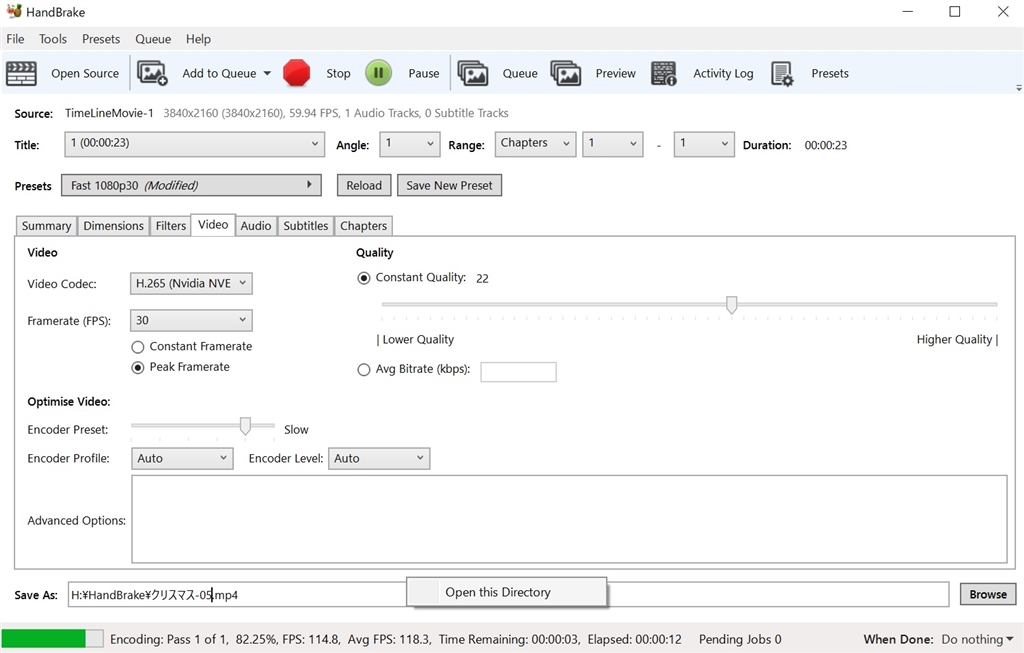Click the red Stop encoding icon
The image size is (1024, 653).
[x=296, y=73]
